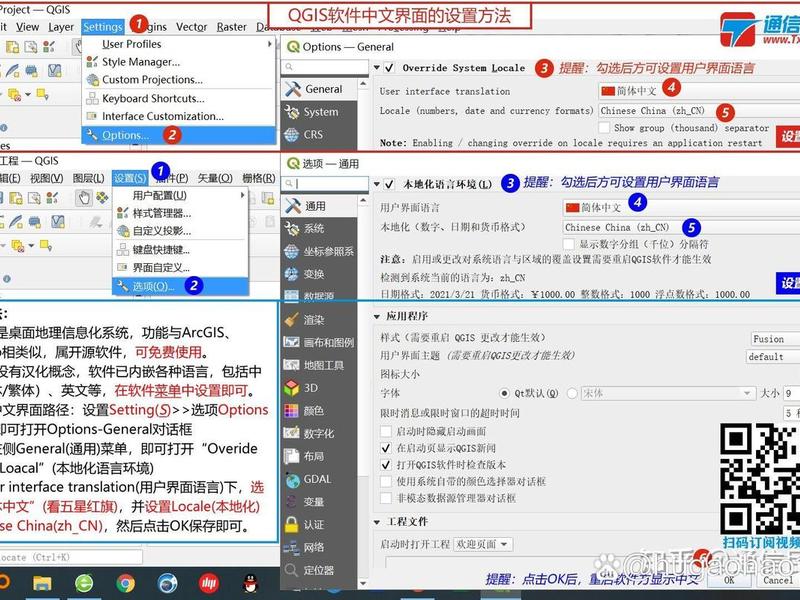Image resolution: width=800 pixels, height=600 pixels.
Task: Open 用户界面语言 简体中文 dropdown
Action: [x=681, y=208]
